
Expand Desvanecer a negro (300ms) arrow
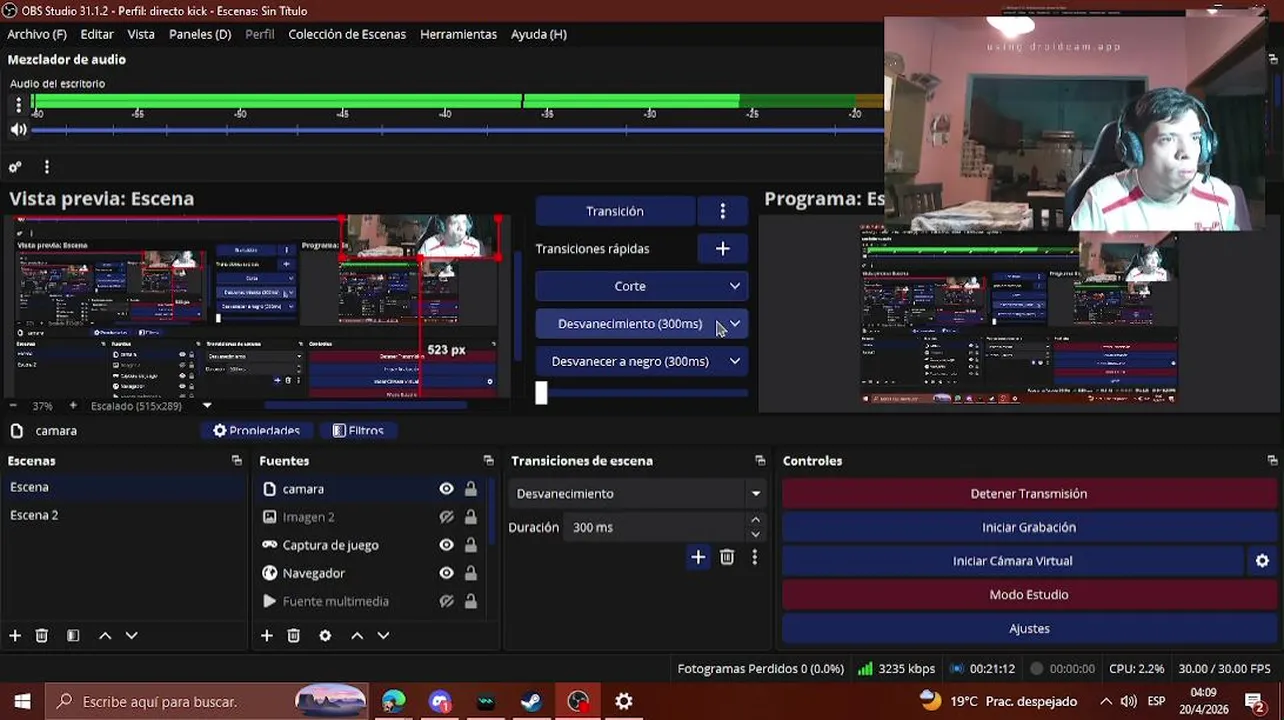point(735,361)
